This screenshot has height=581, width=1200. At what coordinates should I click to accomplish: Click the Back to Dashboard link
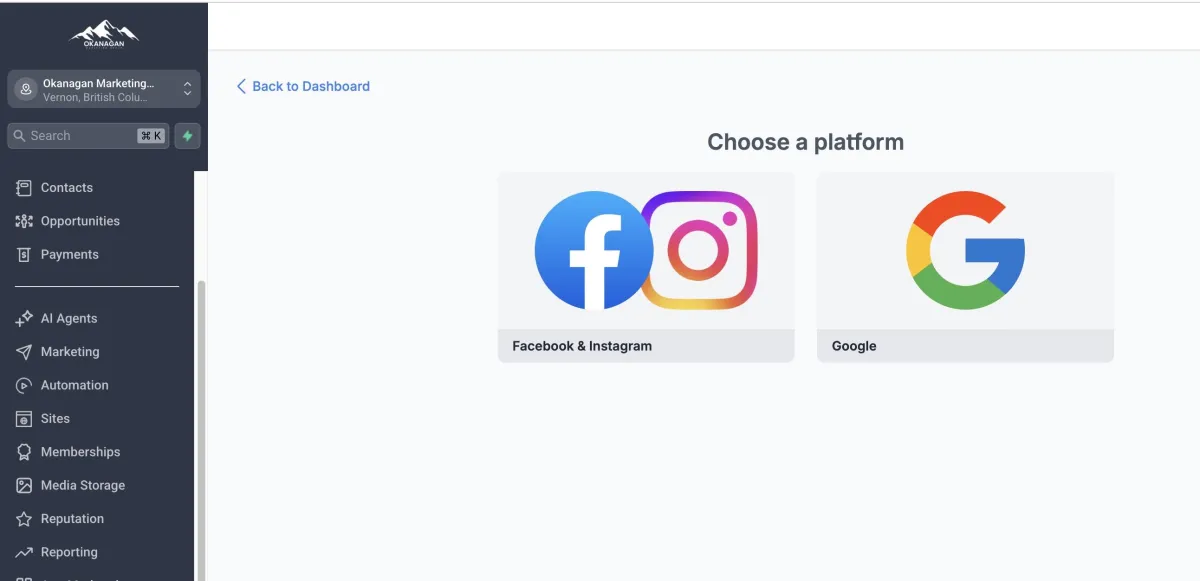click(303, 87)
